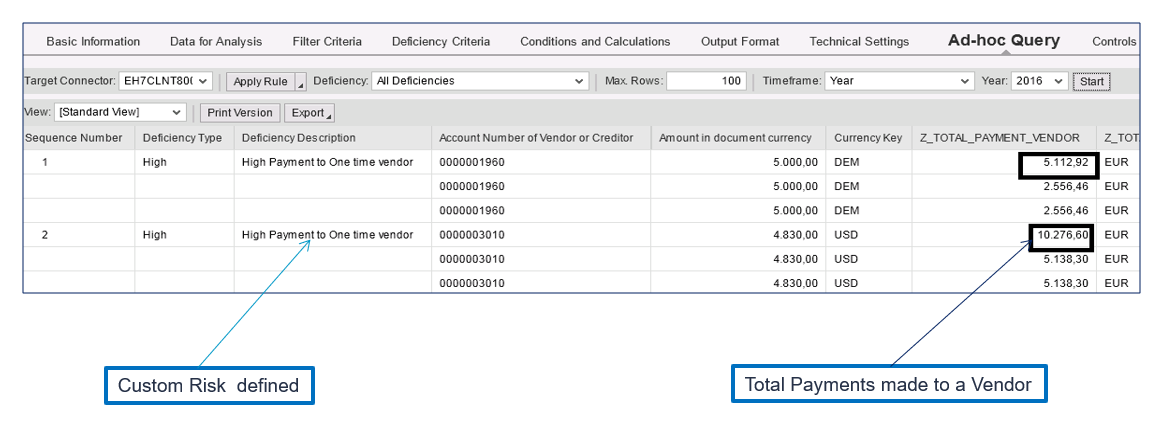1165x433 pixels.
Task: Open the Export menu button
Action: 309,112
